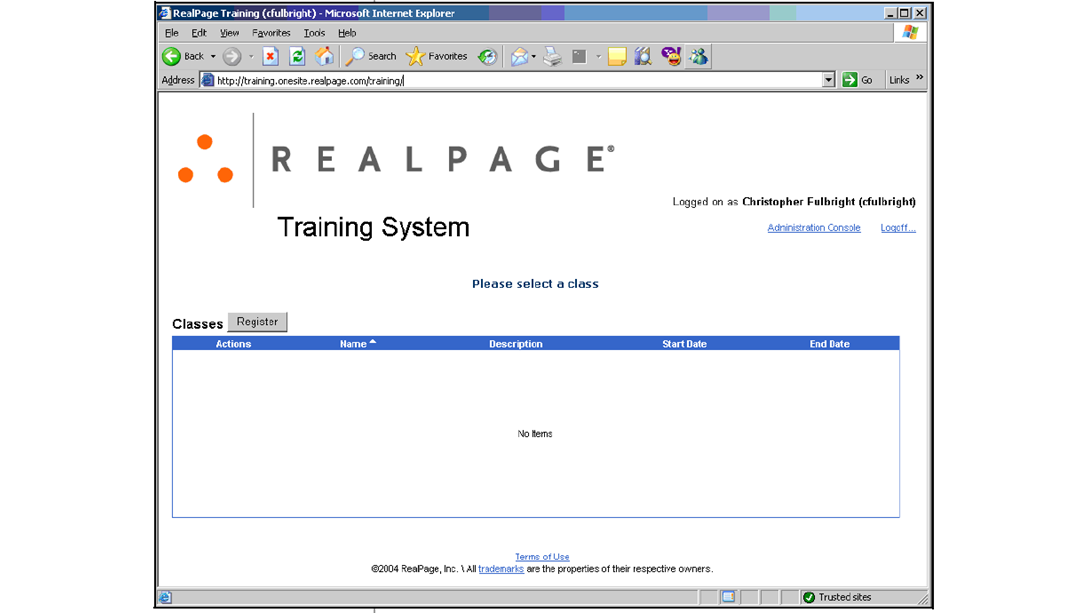Click the Forward navigation arrow
The height and width of the screenshot is (613, 1090).
point(232,56)
